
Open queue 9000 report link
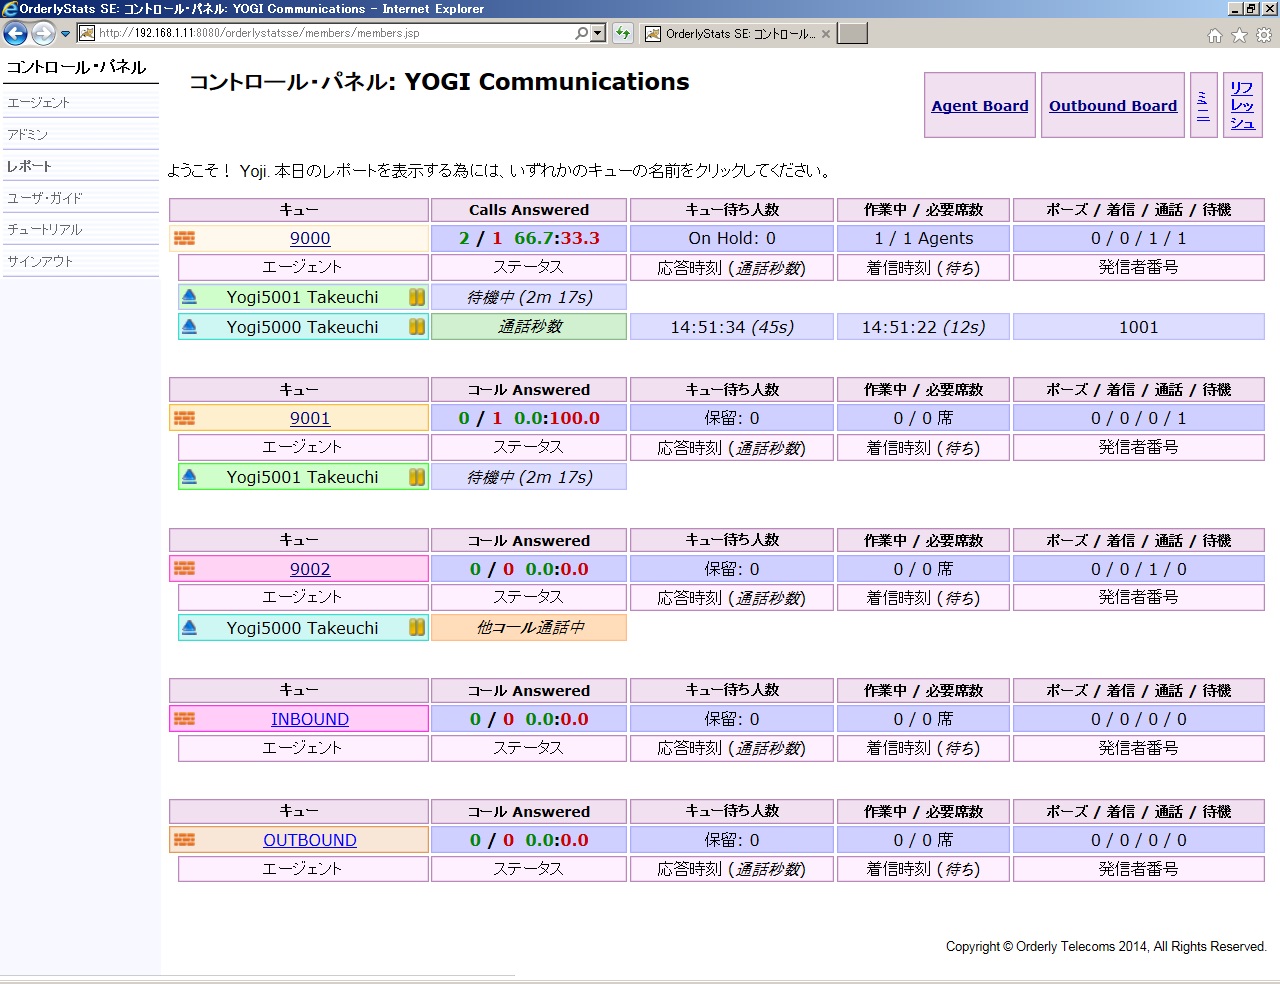(x=310, y=238)
